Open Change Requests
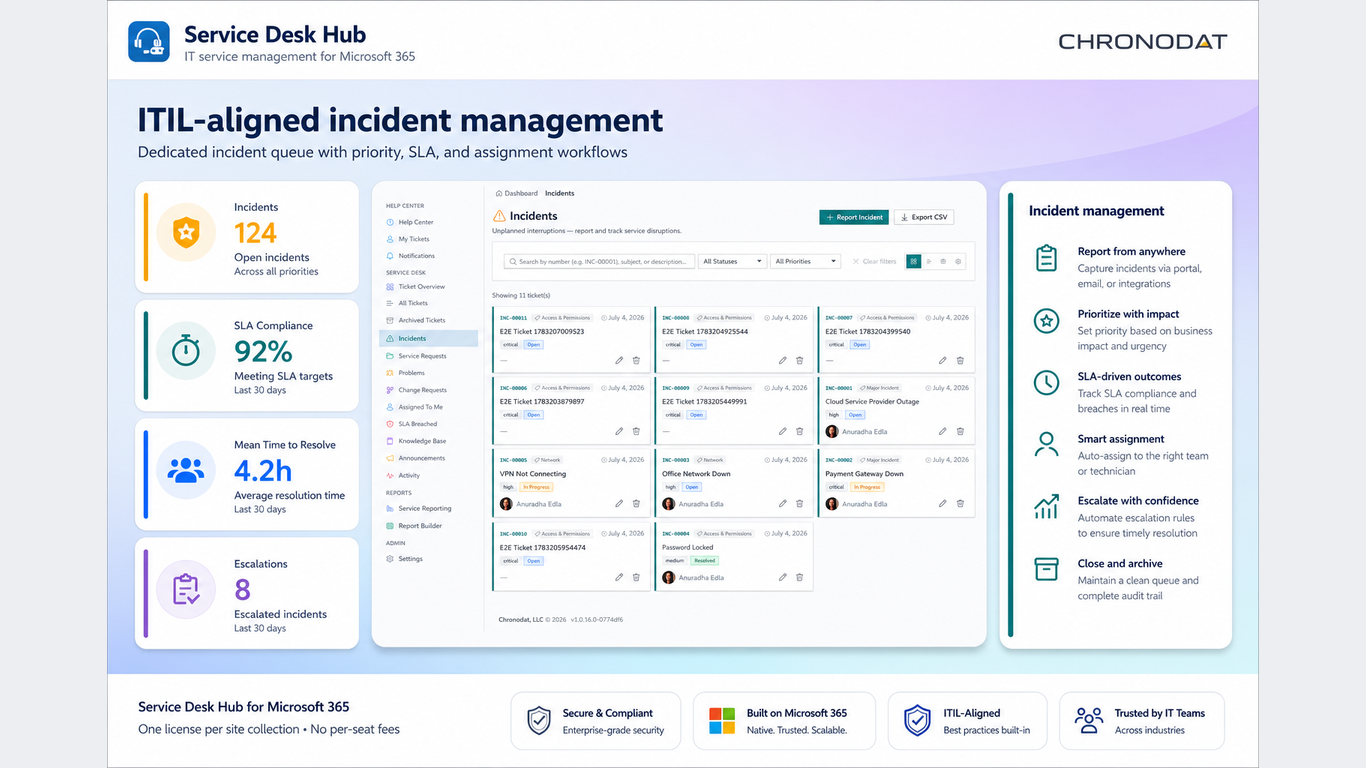This screenshot has width=1366, height=768. [x=416, y=390]
